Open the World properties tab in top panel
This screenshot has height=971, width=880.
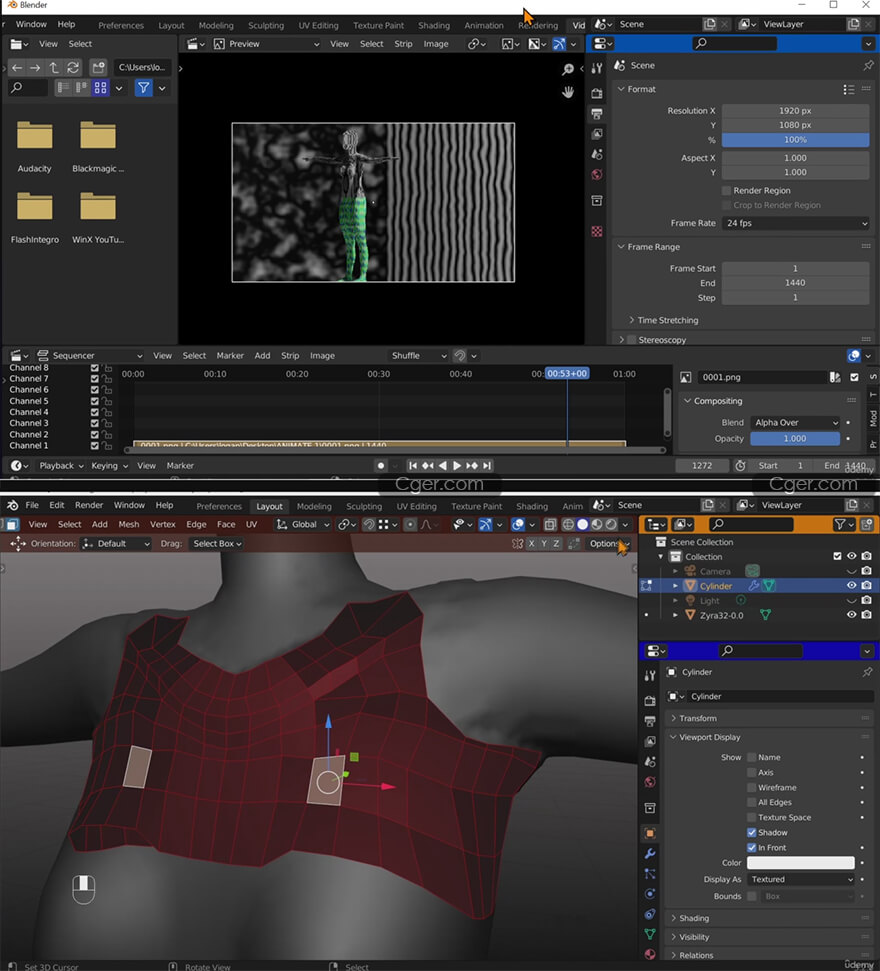[597, 175]
